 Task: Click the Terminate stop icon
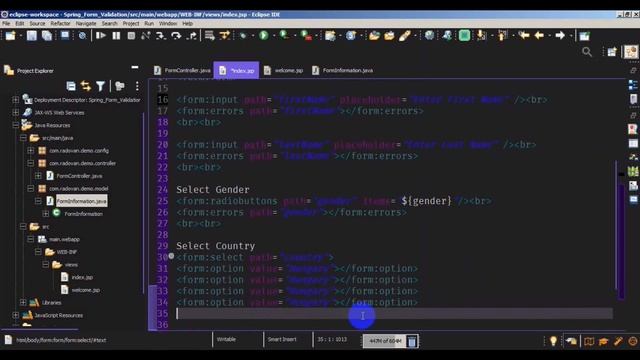tap(131, 36)
